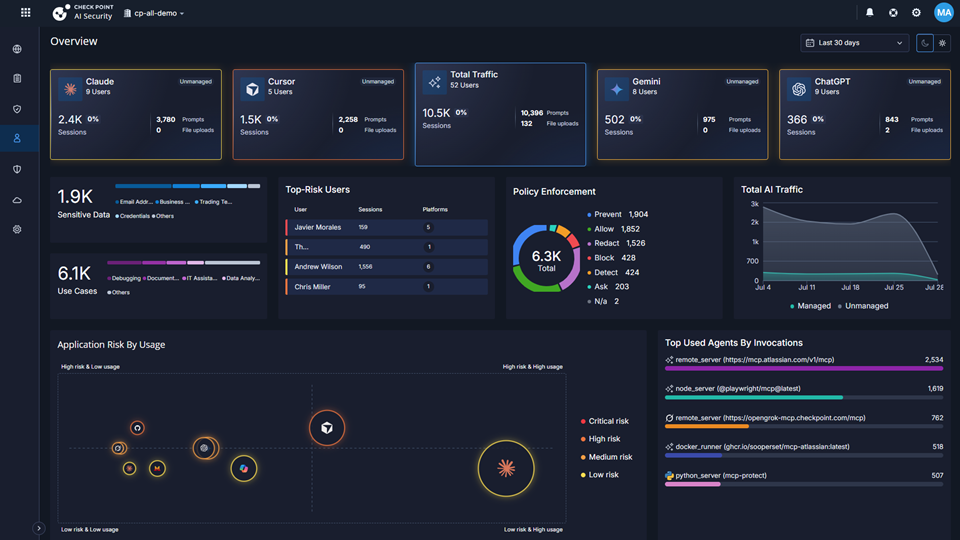Open the apps grid launcher icon
The image size is (960, 540).
pos(25,12)
